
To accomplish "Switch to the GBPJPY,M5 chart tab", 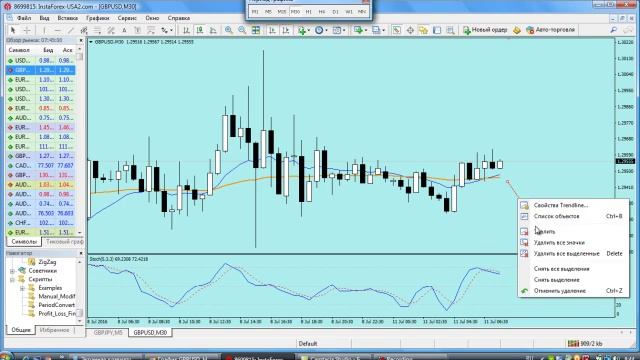I will tap(108, 333).
